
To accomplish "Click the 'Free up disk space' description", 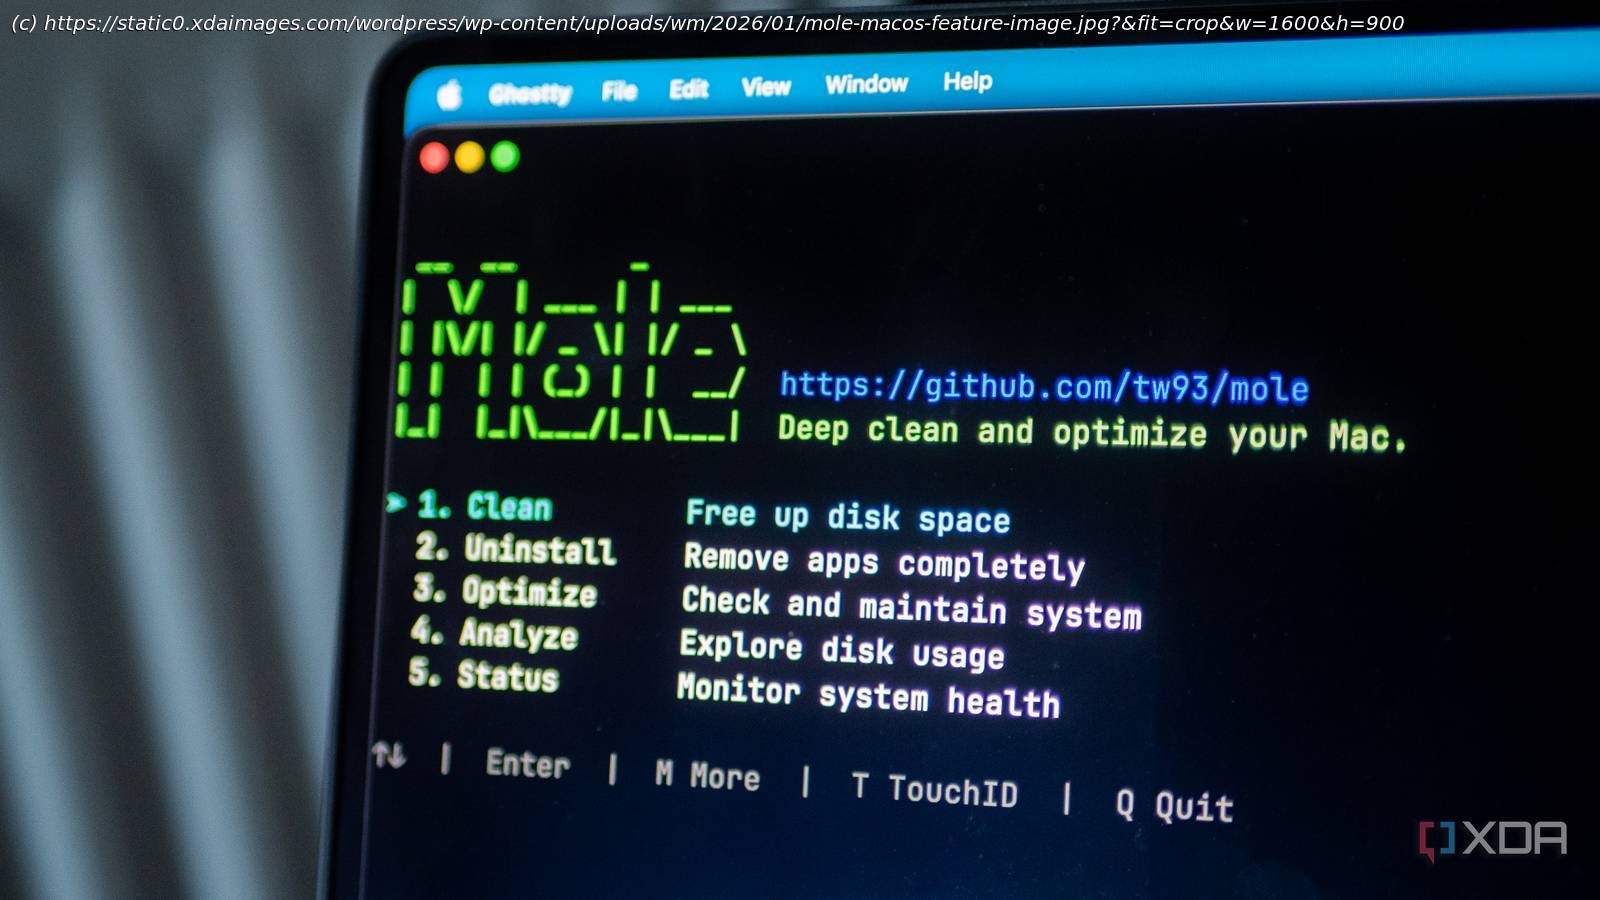I will coord(848,516).
